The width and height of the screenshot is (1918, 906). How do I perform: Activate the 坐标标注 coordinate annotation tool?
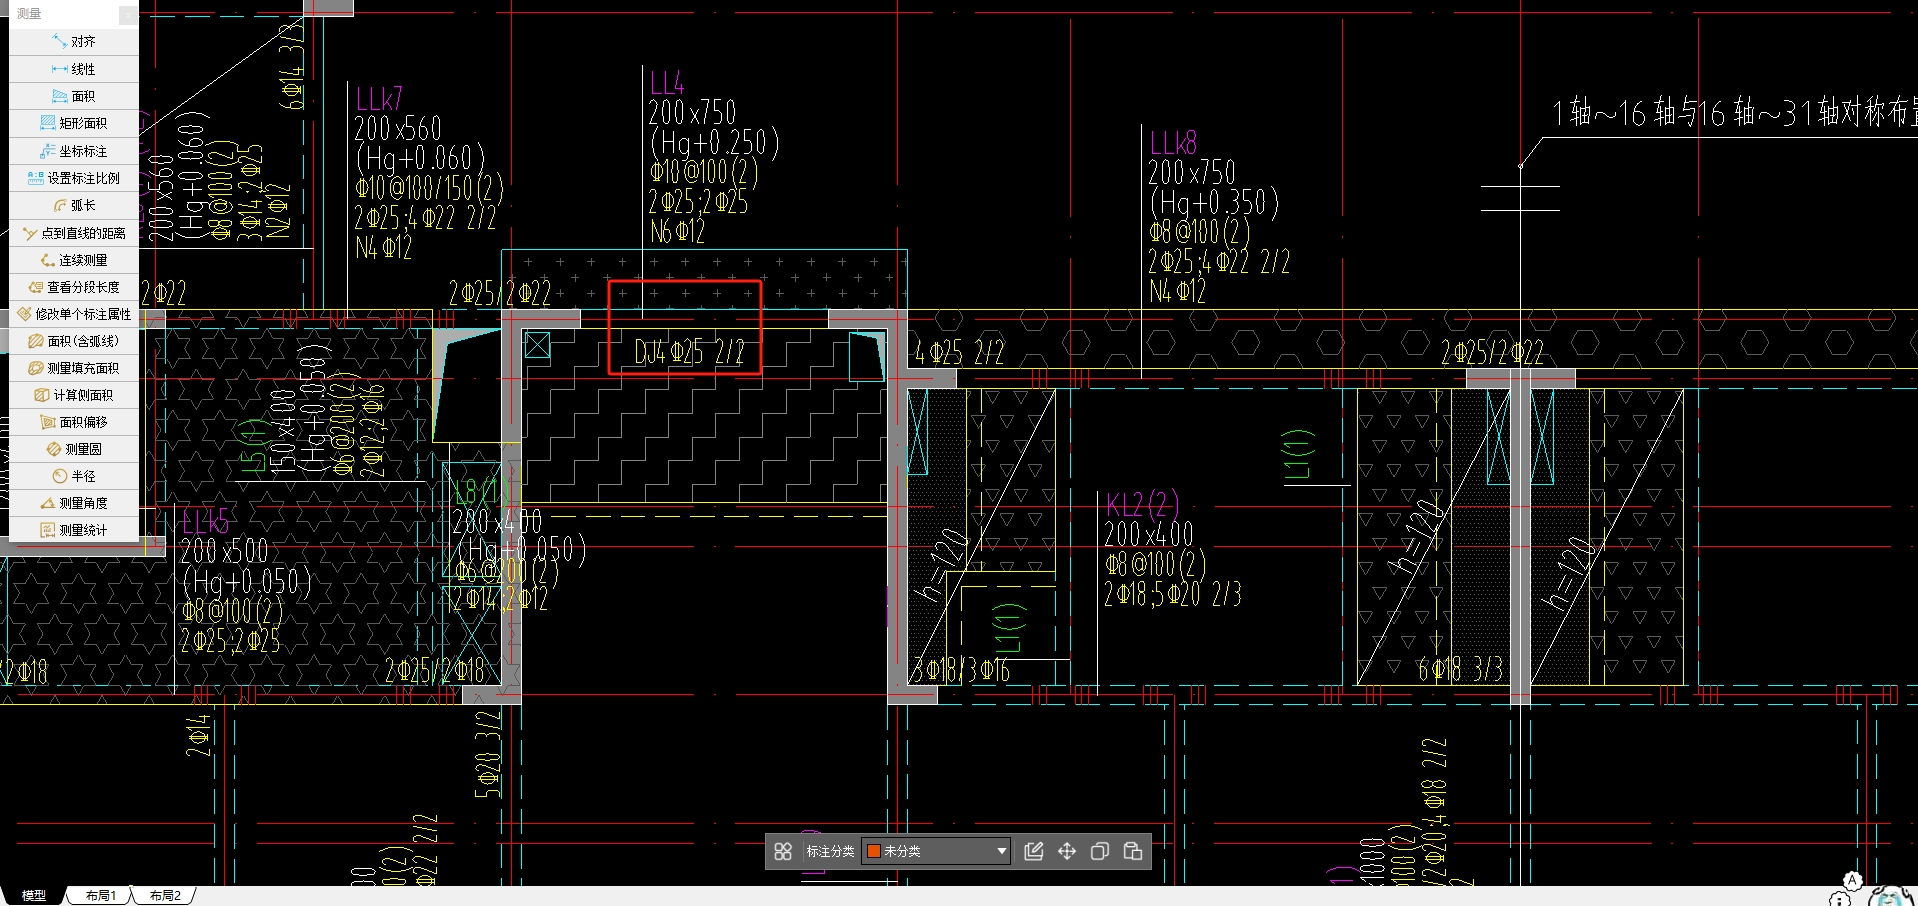click(x=74, y=151)
